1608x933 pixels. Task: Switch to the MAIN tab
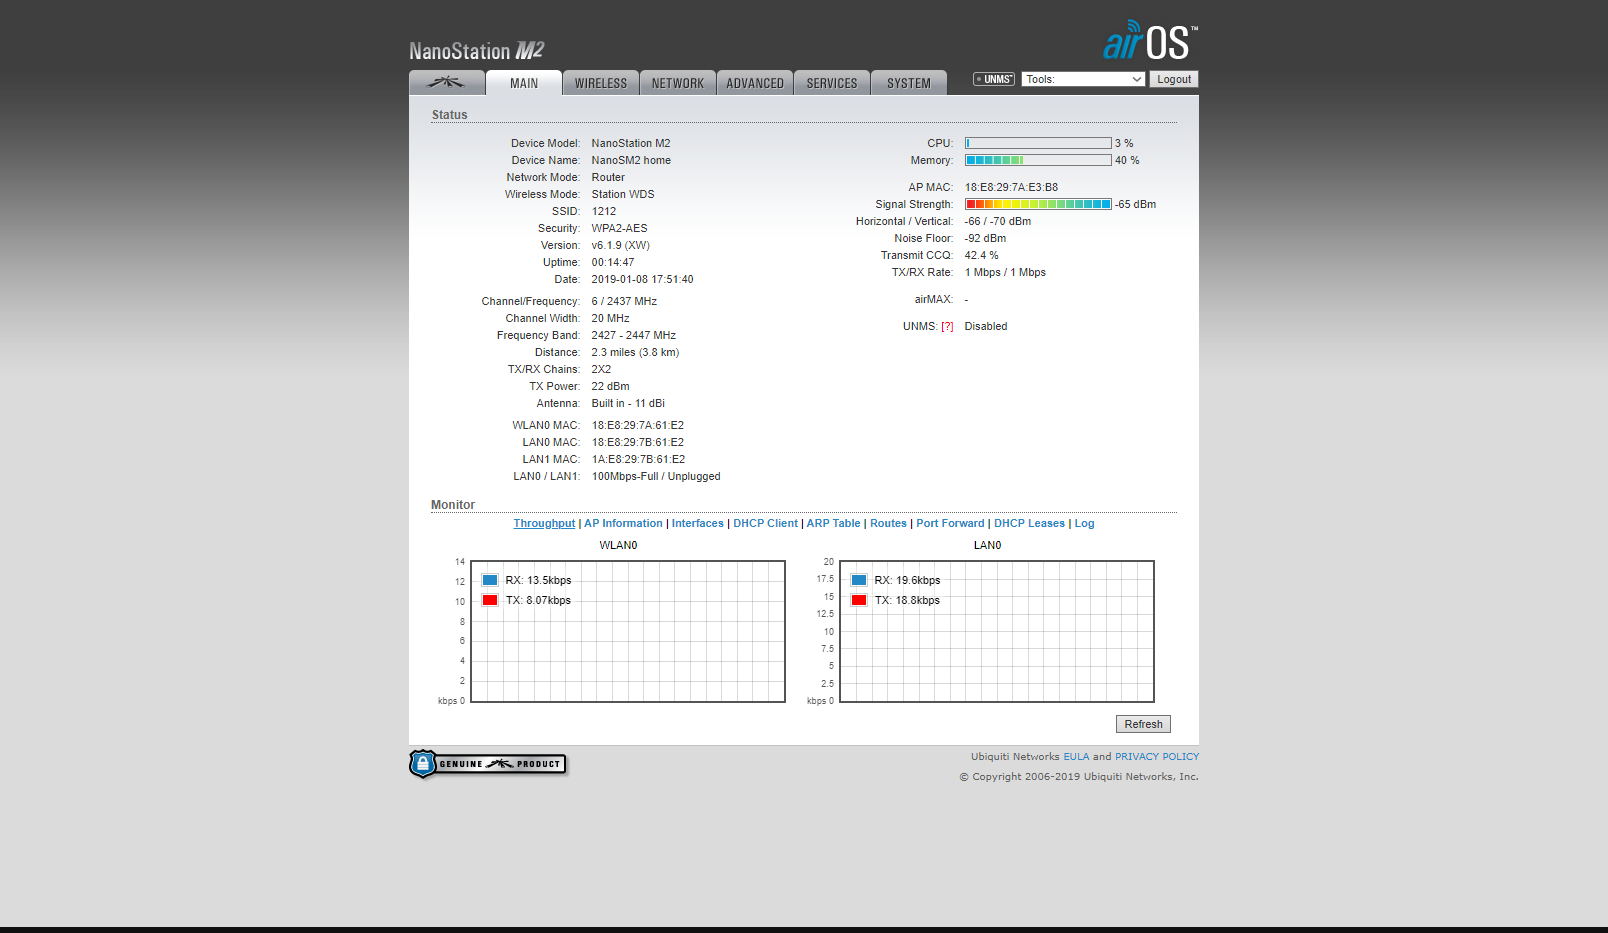pyautogui.click(x=524, y=83)
